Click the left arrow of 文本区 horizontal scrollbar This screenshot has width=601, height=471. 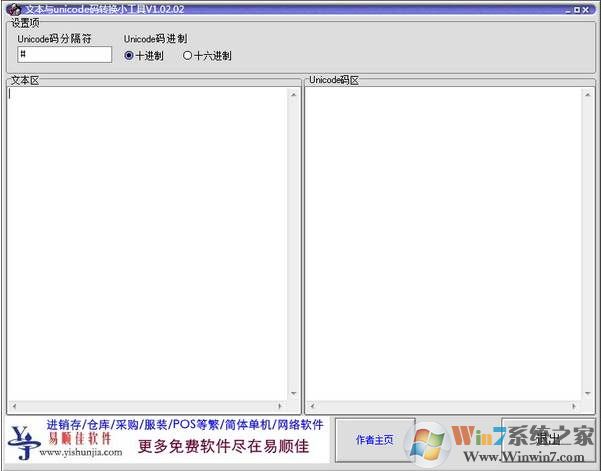(13, 406)
